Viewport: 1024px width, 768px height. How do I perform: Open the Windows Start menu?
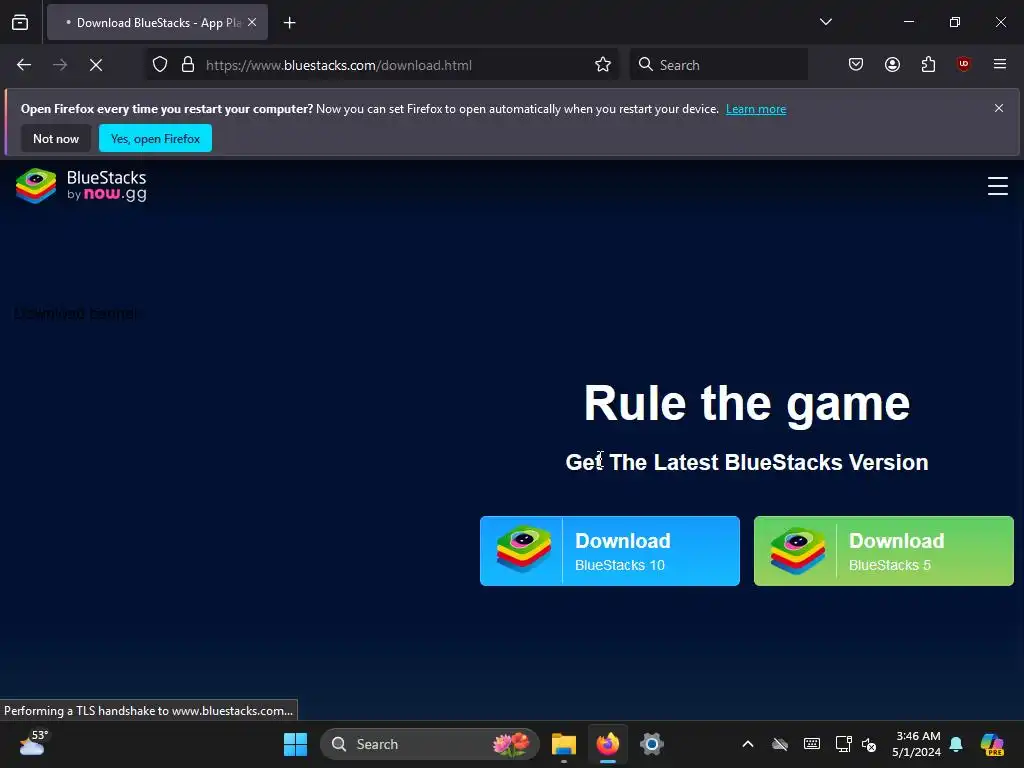[x=295, y=744]
